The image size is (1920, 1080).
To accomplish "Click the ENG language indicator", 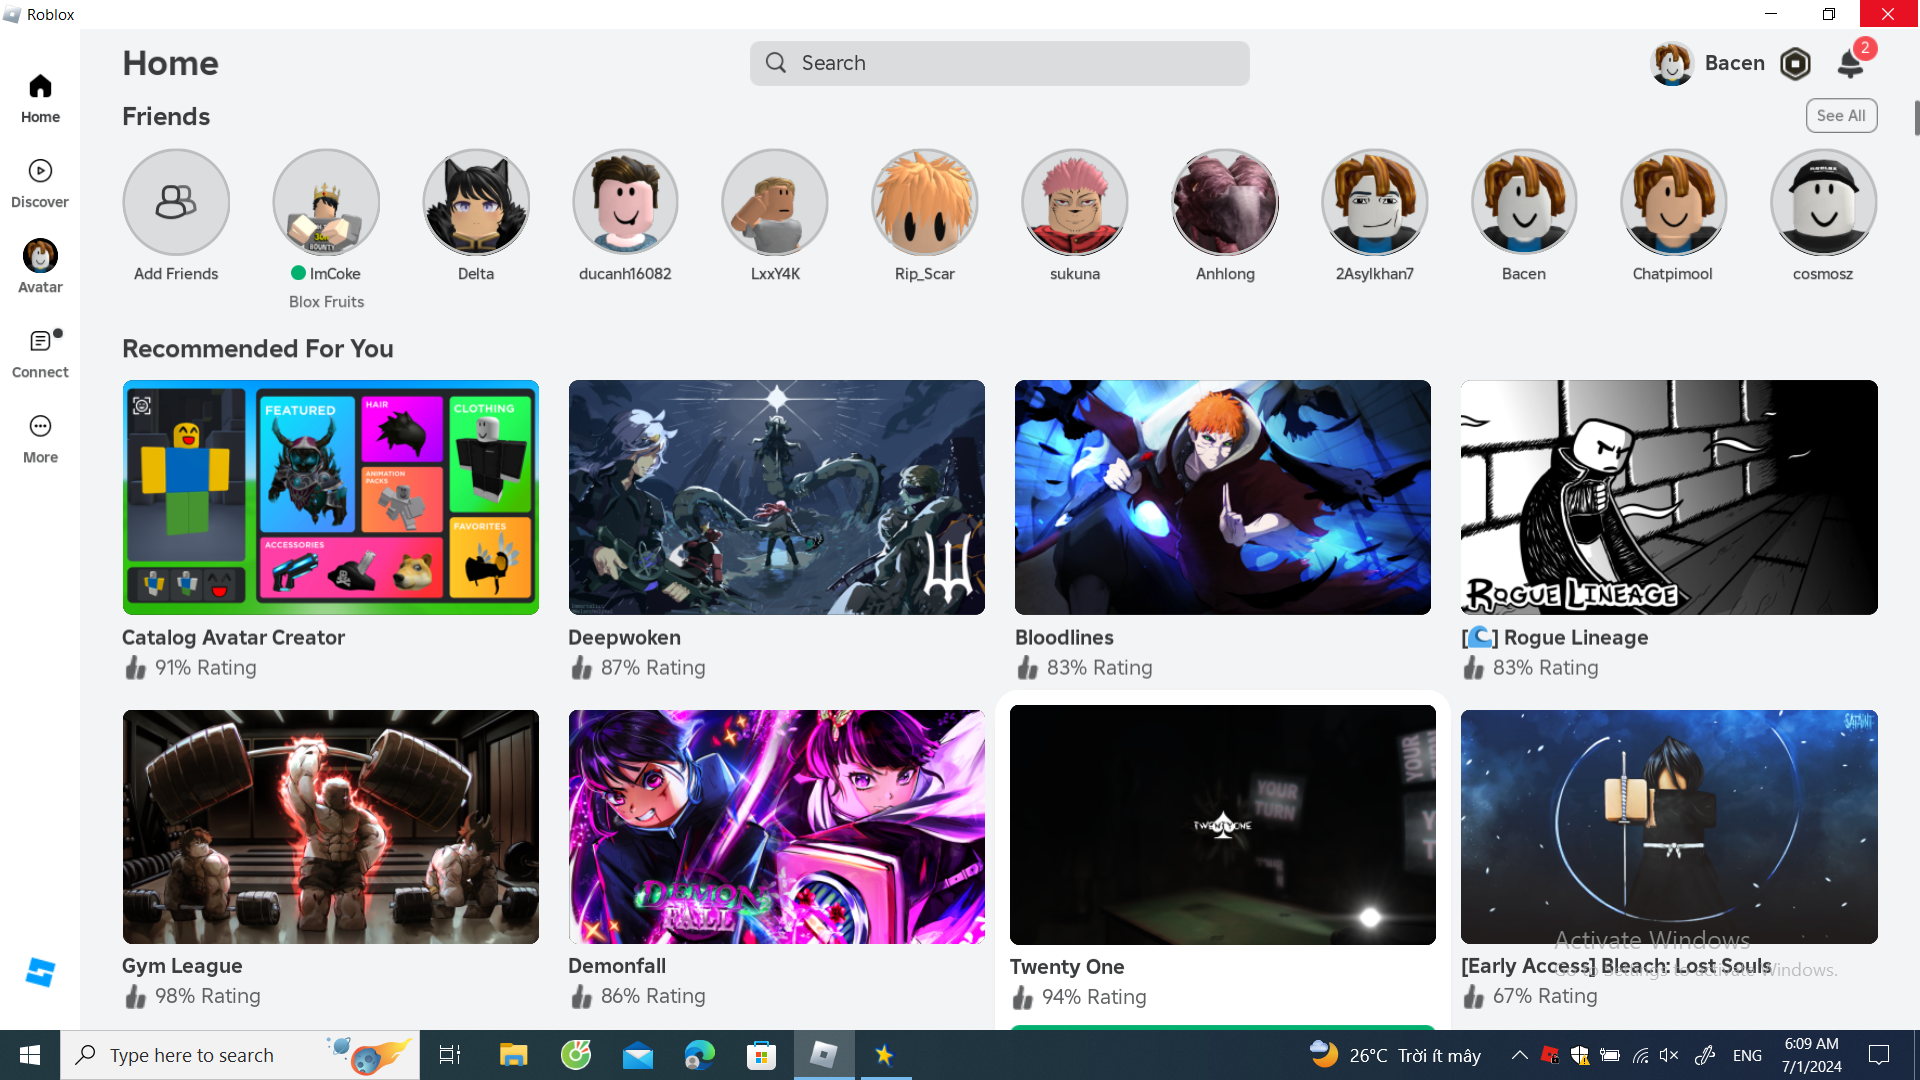I will click(1747, 1055).
